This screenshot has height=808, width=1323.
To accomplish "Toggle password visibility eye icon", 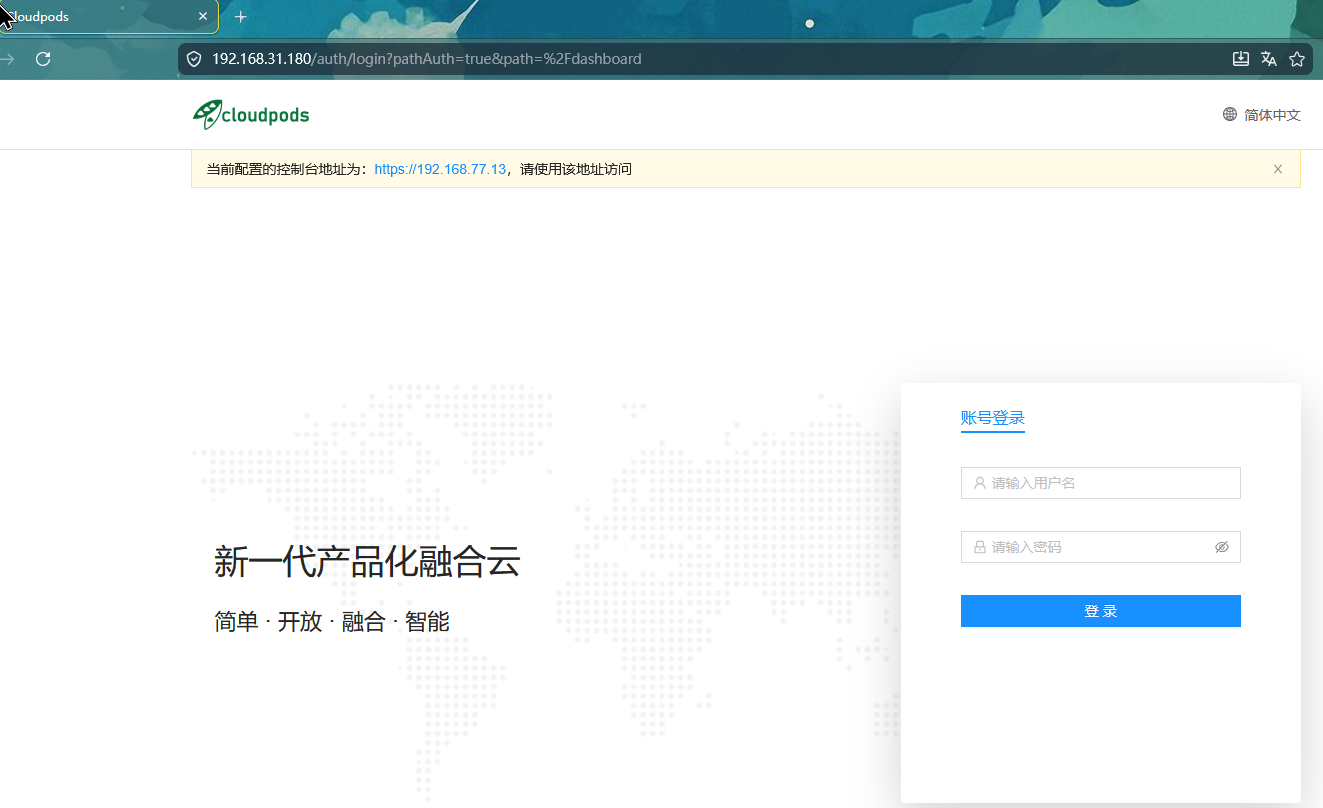I will pos(1221,547).
